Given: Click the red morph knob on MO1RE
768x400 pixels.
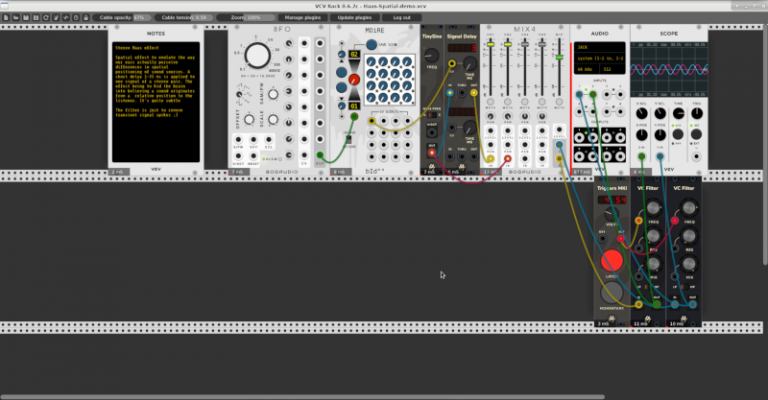Looking at the screenshot, I should coord(354,79).
